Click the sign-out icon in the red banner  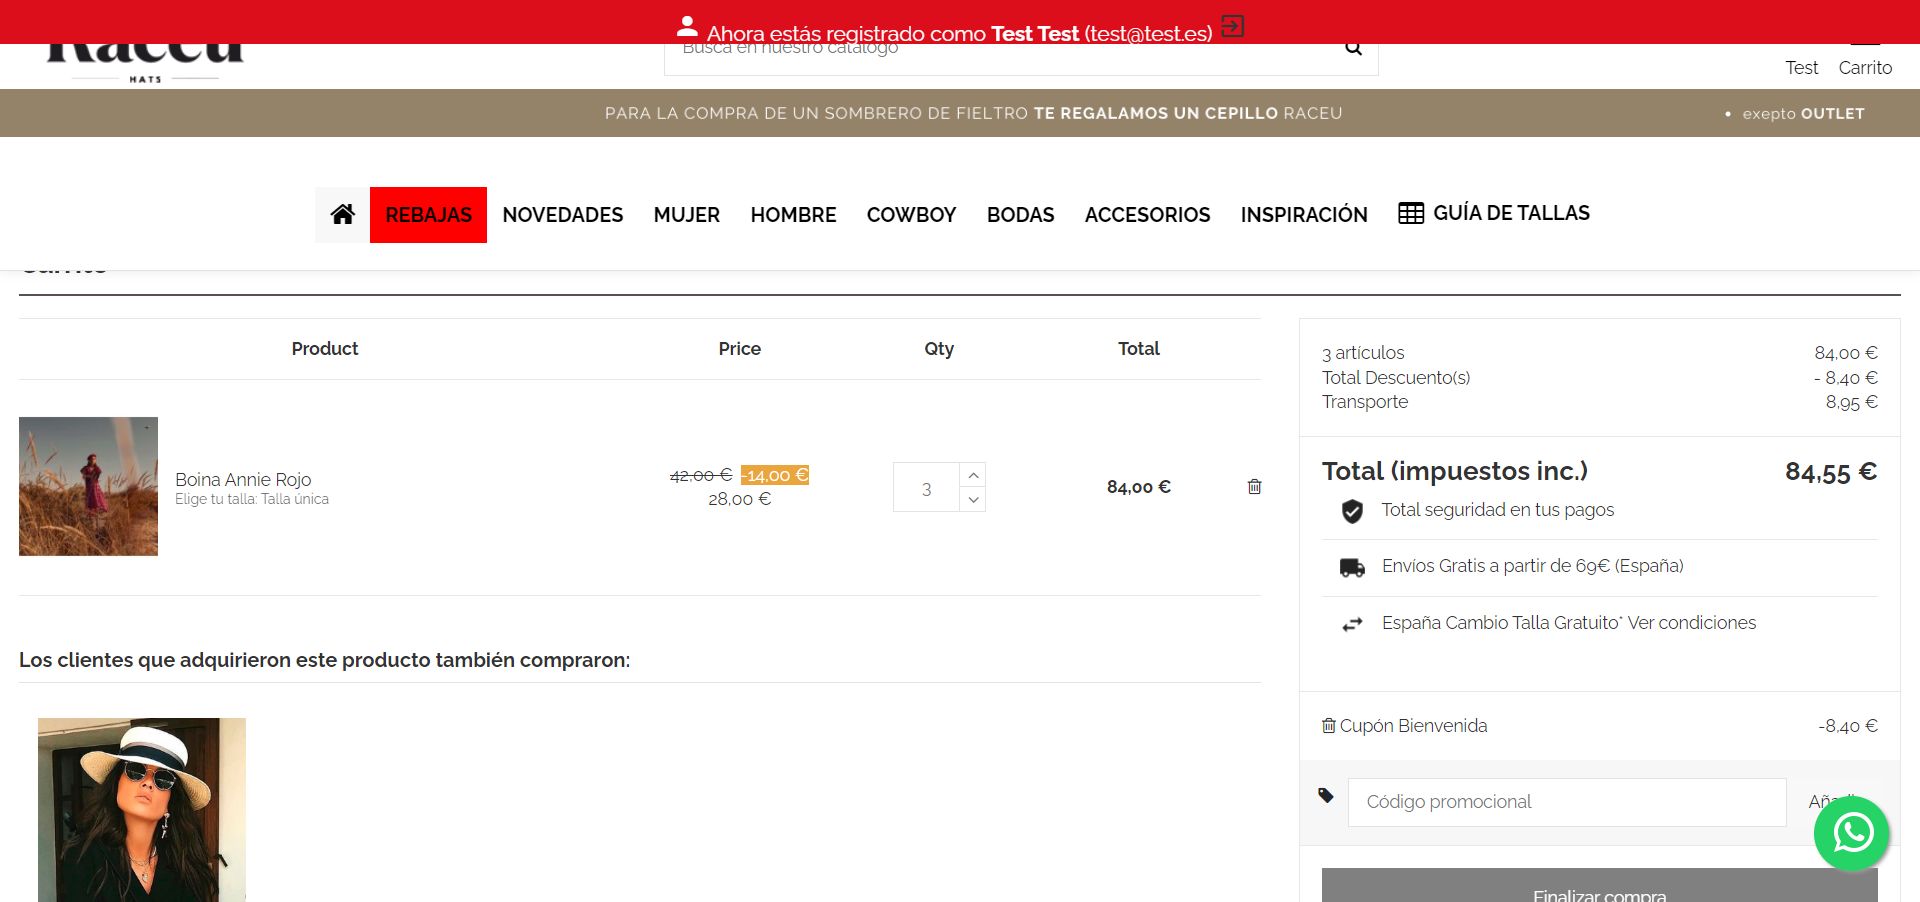coord(1233,26)
